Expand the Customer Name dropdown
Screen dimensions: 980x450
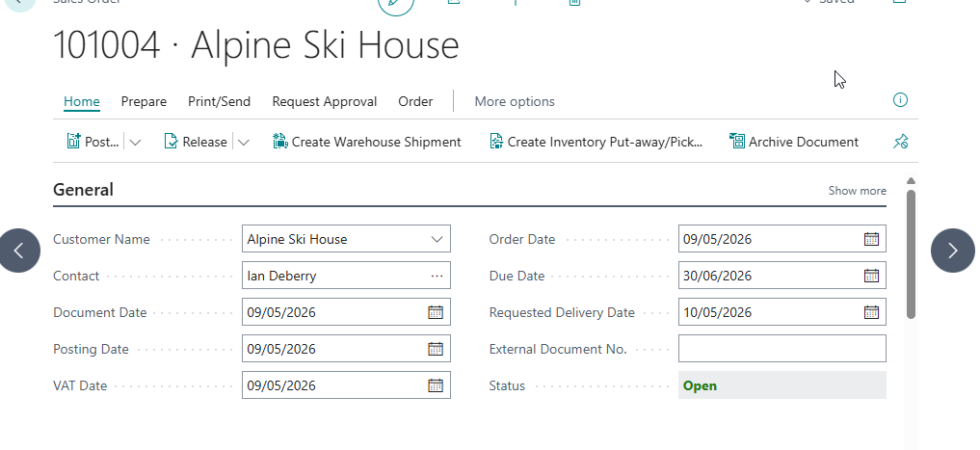pyautogui.click(x=436, y=239)
